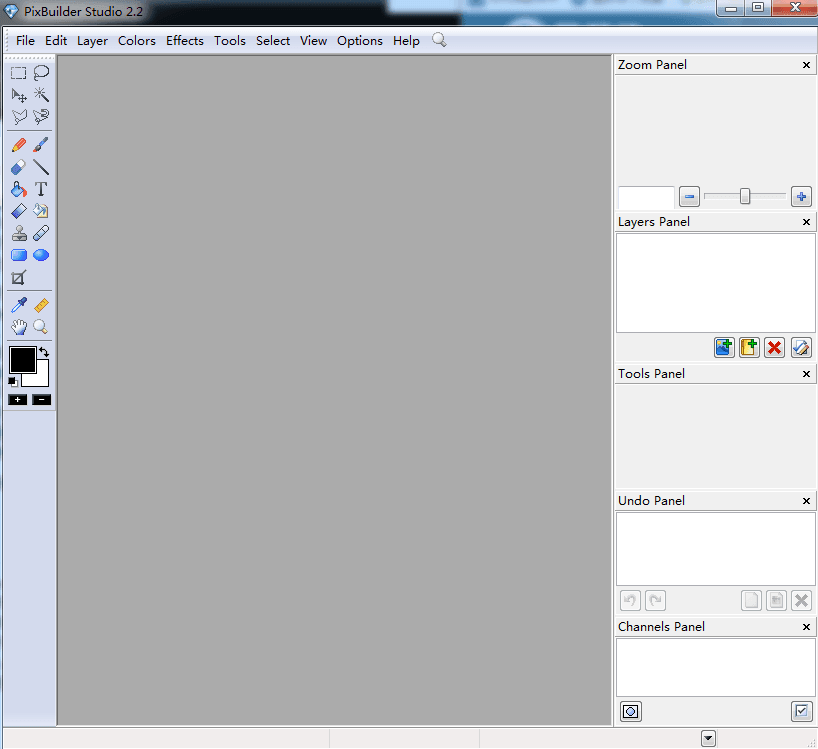Swap foreground and background colors
Image resolution: width=818 pixels, height=749 pixels.
coord(44,352)
